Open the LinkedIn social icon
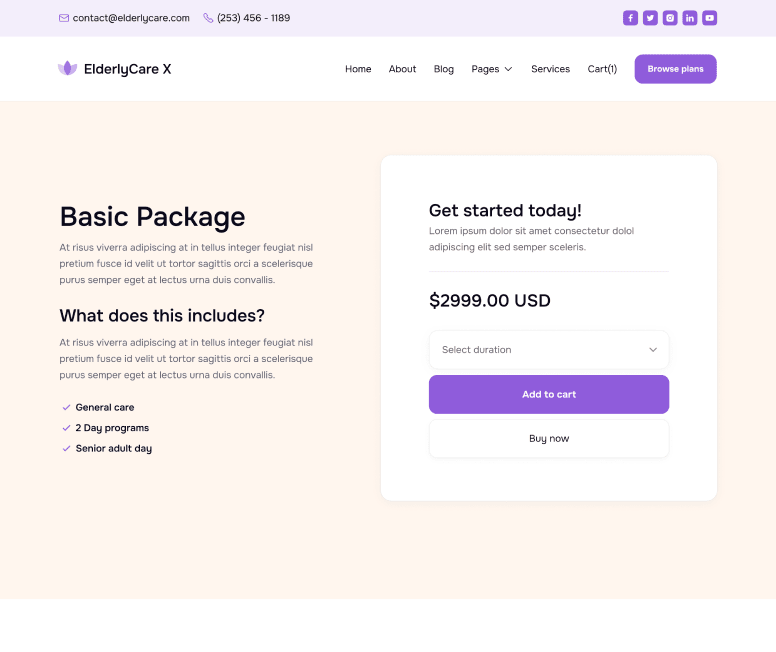Image resolution: width=776 pixels, height=652 pixels. [689, 18]
